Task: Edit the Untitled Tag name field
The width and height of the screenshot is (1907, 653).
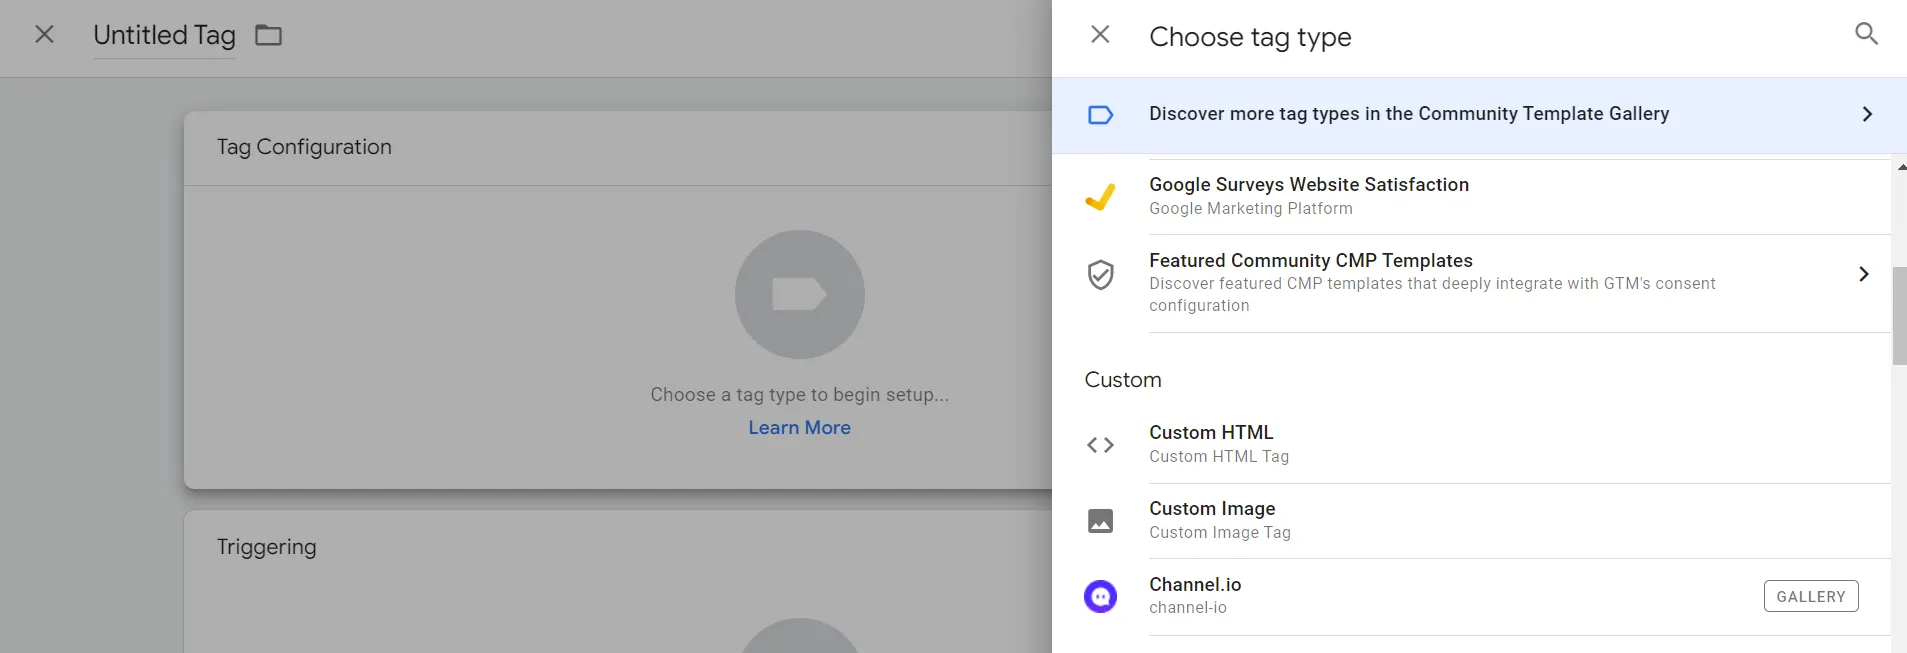Action: click(164, 36)
